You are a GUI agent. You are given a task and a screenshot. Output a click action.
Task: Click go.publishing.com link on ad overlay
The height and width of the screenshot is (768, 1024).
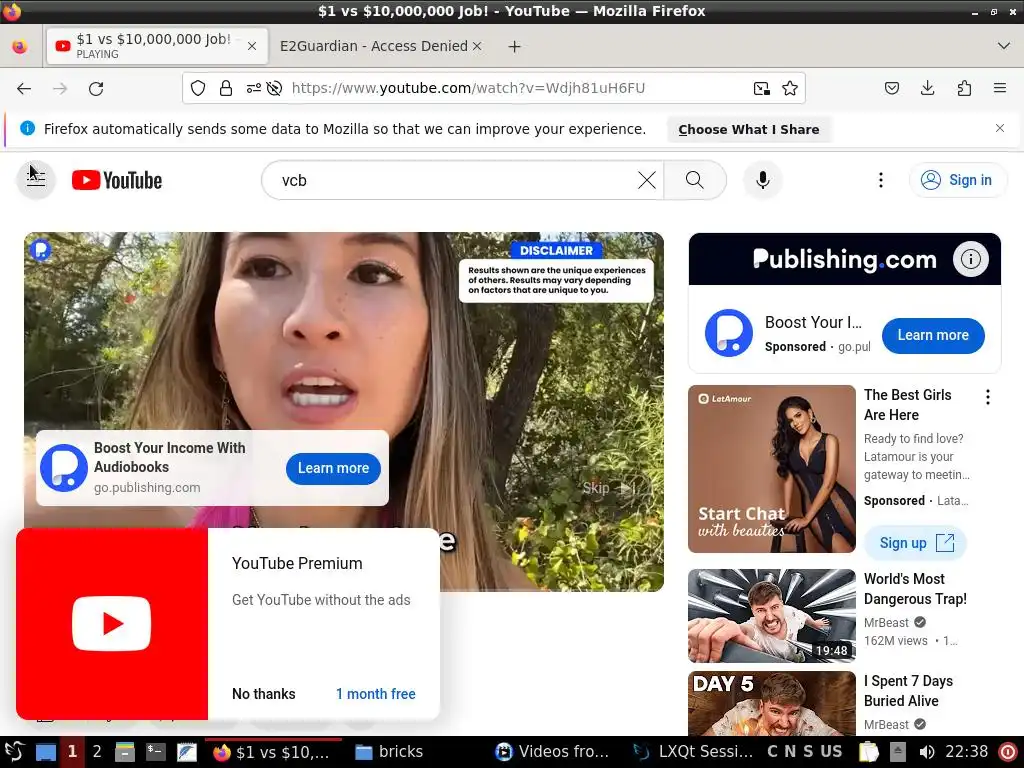147,488
